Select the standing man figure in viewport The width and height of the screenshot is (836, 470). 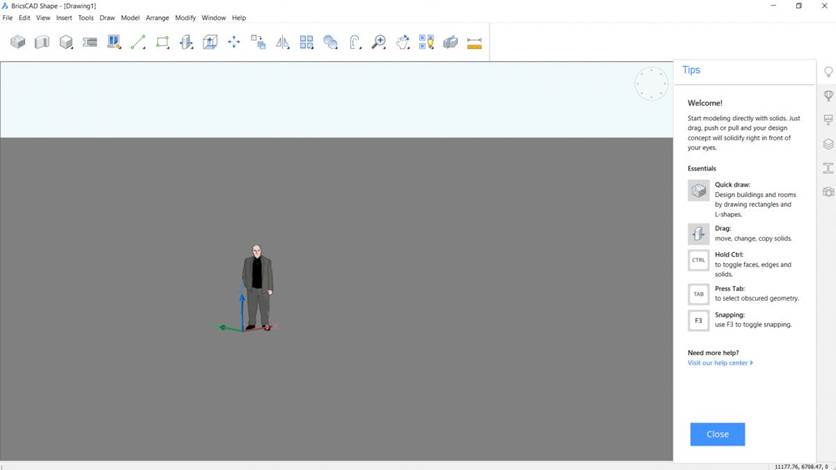click(x=258, y=287)
